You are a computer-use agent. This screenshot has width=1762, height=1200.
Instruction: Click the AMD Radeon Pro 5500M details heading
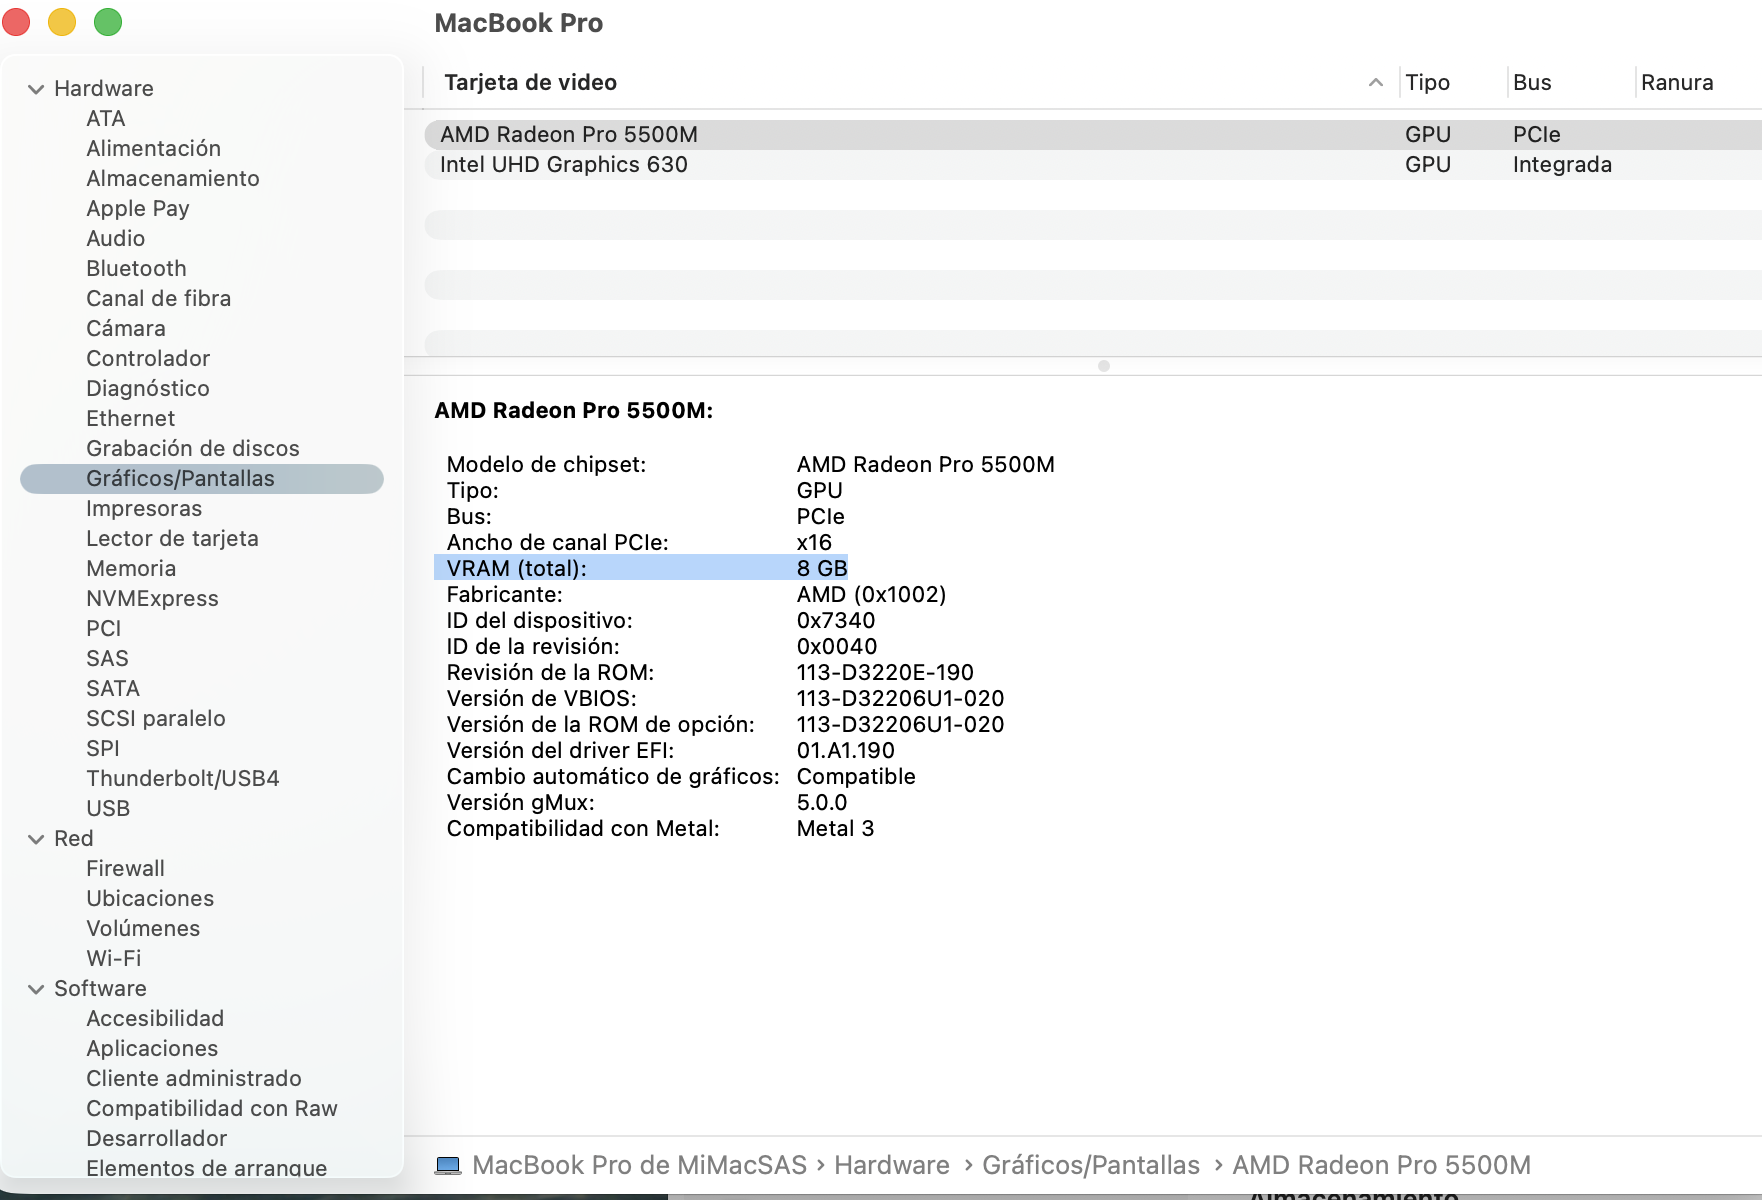573,411
